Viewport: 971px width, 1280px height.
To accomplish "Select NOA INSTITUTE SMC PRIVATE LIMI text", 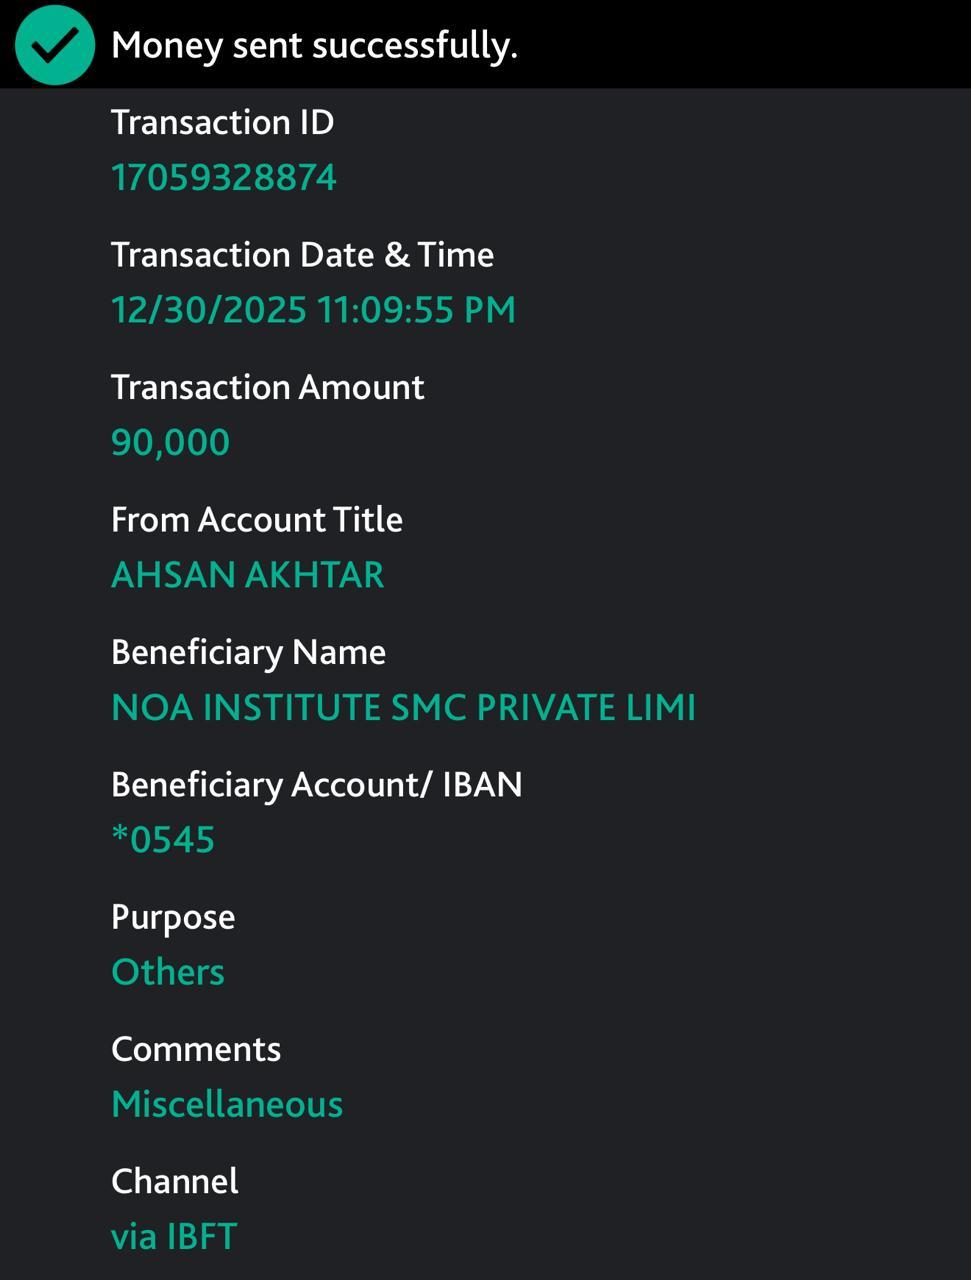I will [403, 707].
